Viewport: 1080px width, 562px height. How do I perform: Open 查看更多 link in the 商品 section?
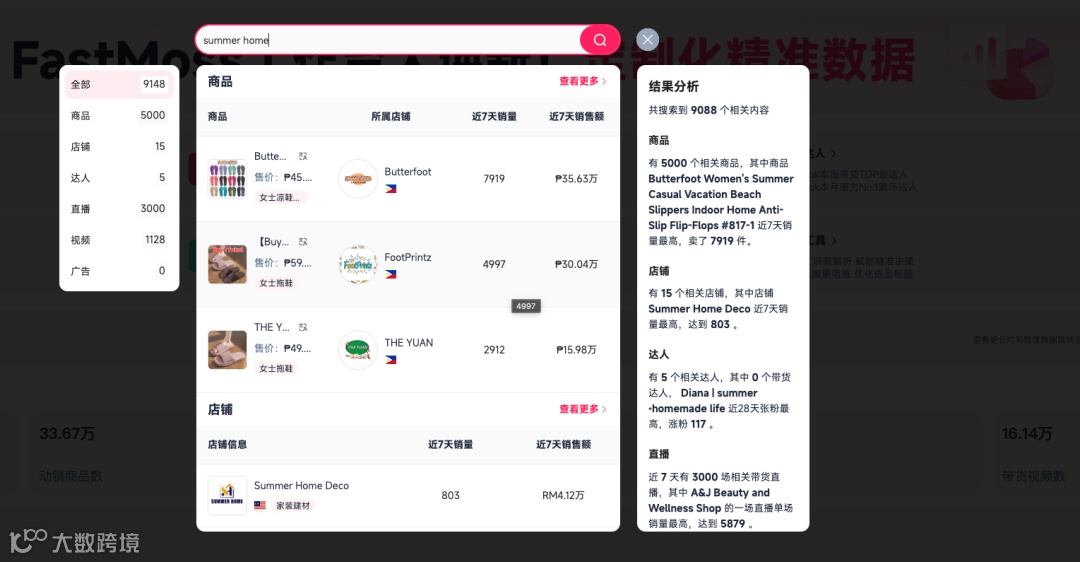click(x=583, y=81)
